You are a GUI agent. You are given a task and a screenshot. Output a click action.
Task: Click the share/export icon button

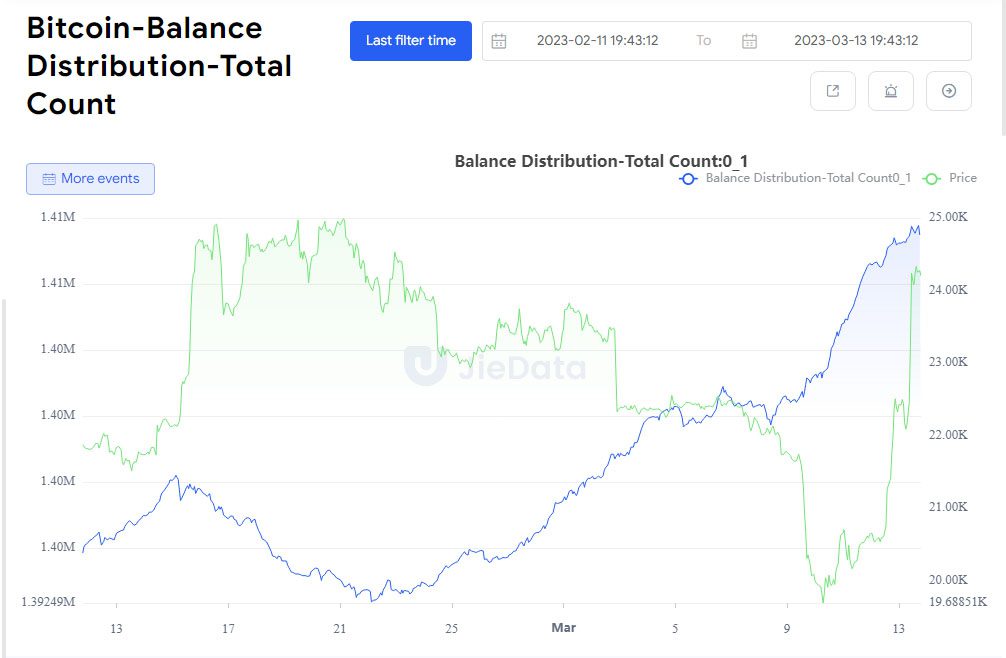(833, 91)
